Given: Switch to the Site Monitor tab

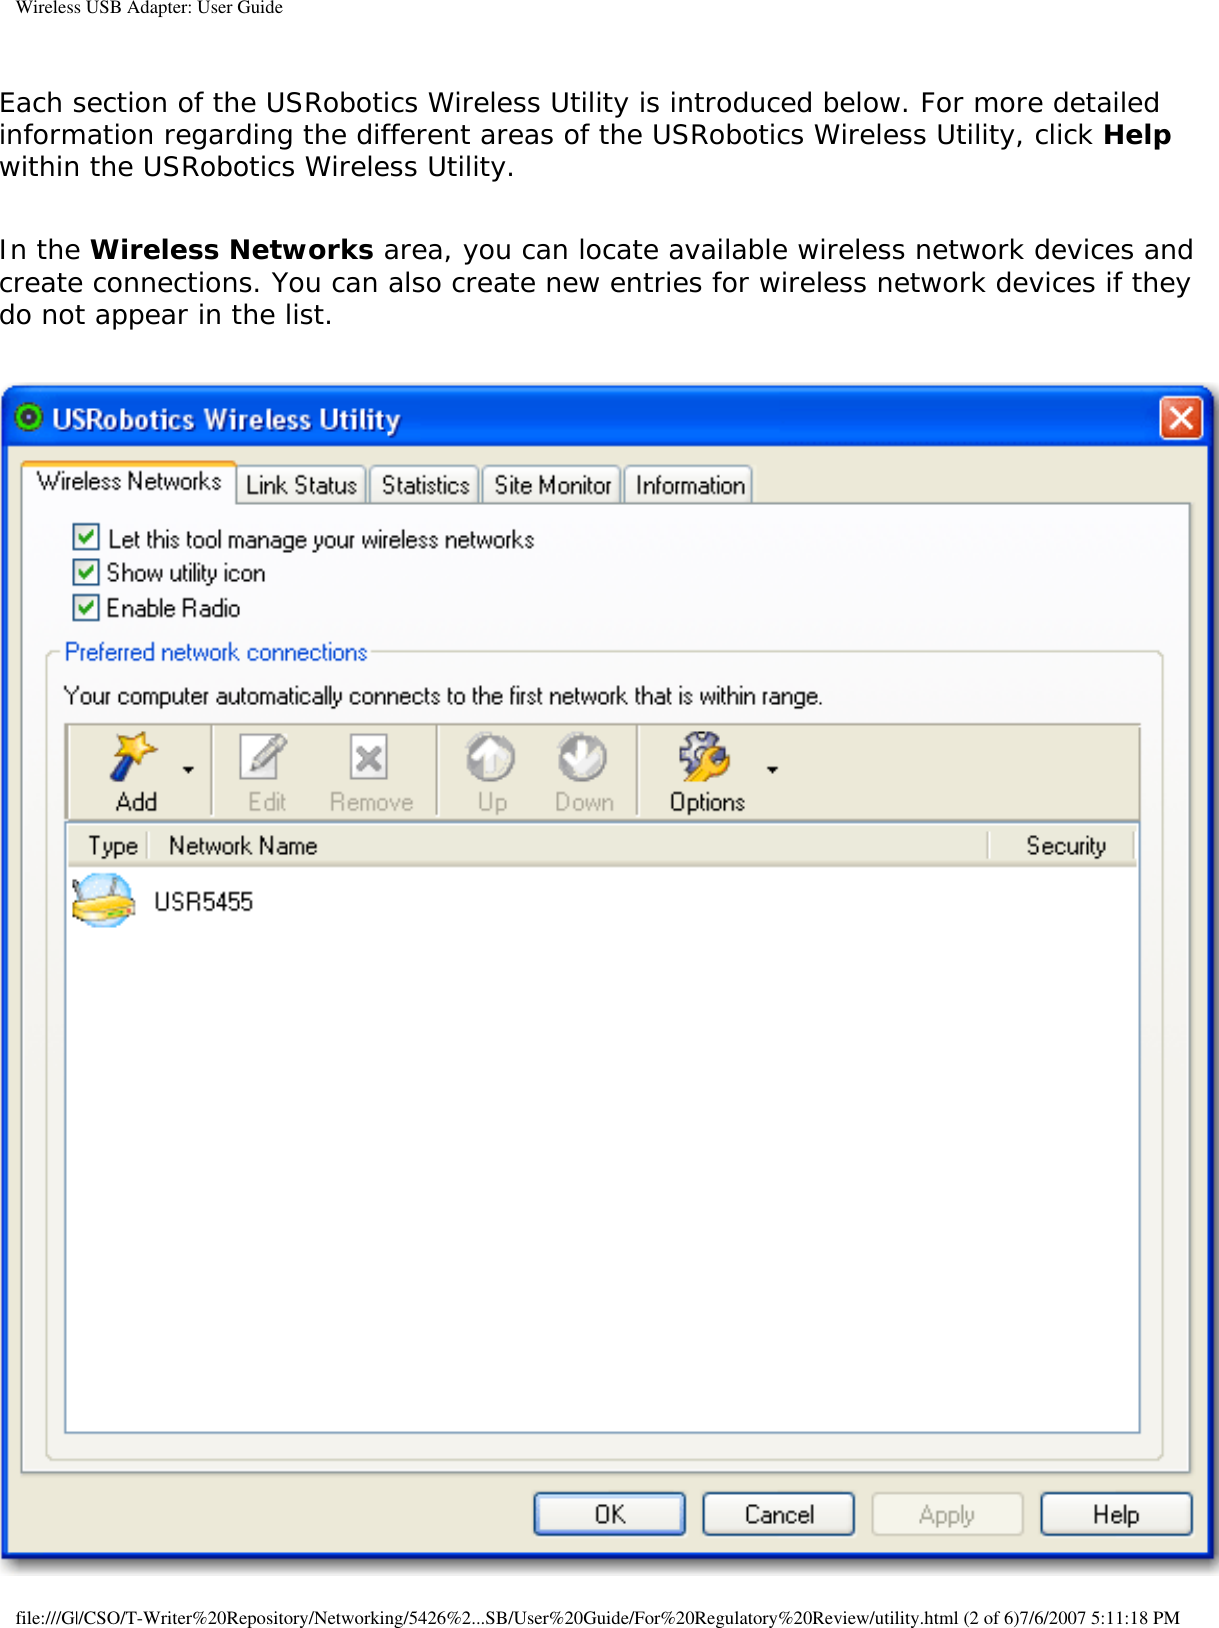Looking at the screenshot, I should click(x=552, y=485).
